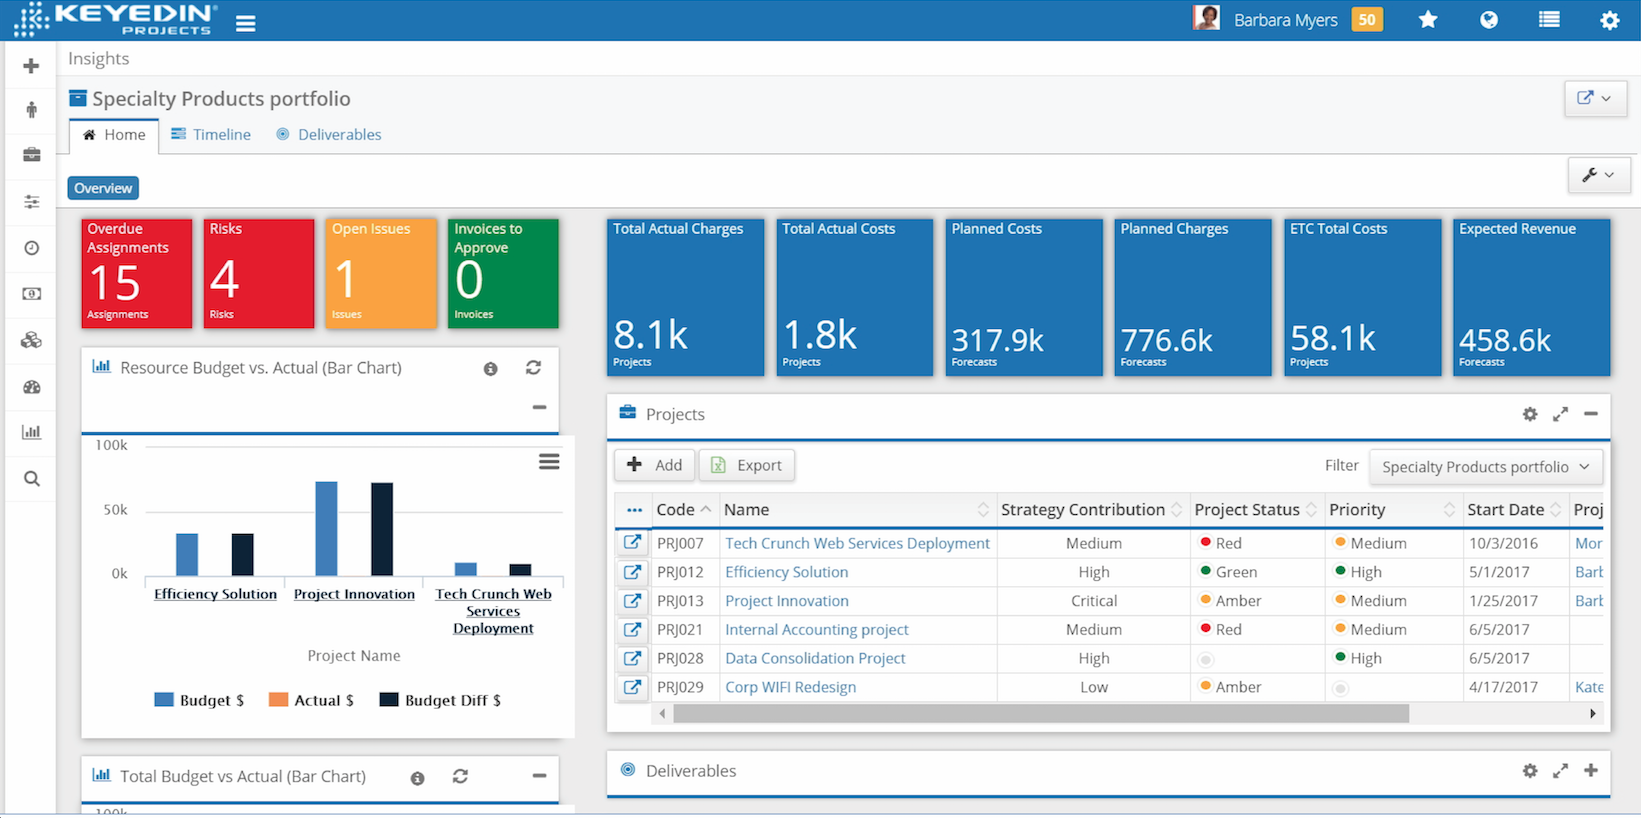This screenshot has width=1641, height=818.
Task: Open the Tech Crunch Web Services Deployment link
Action: tap(857, 543)
